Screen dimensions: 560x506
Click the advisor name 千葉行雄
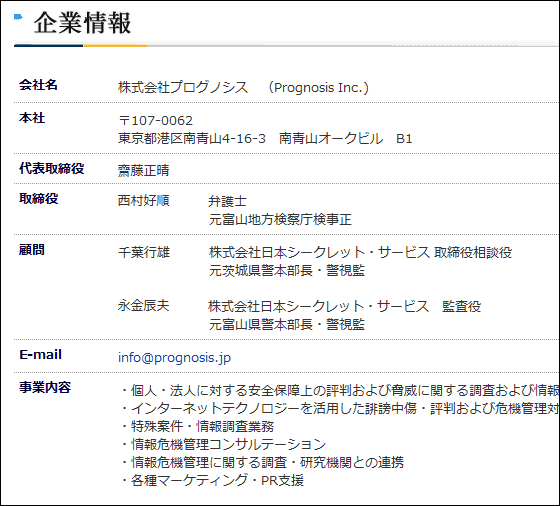pyautogui.click(x=144, y=252)
